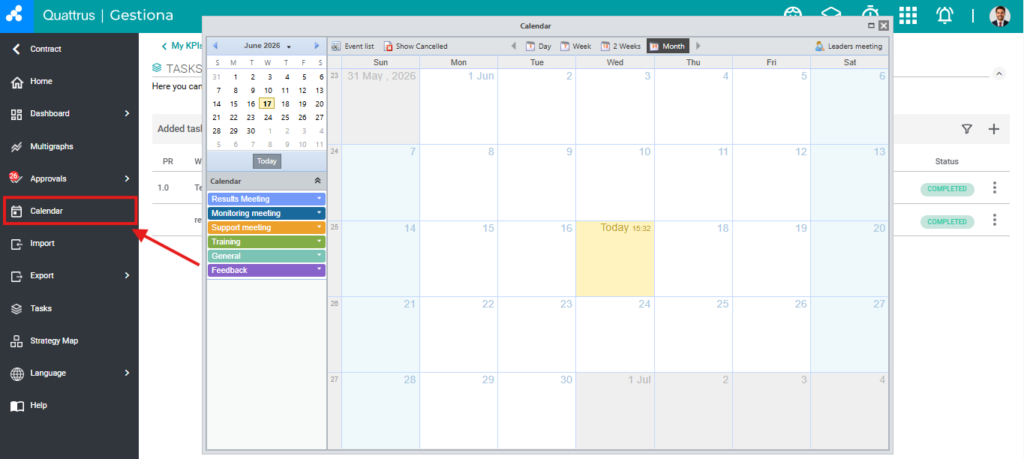Screen dimensions: 1024x459
Task: Open the apps grid icon
Action: [908, 16]
